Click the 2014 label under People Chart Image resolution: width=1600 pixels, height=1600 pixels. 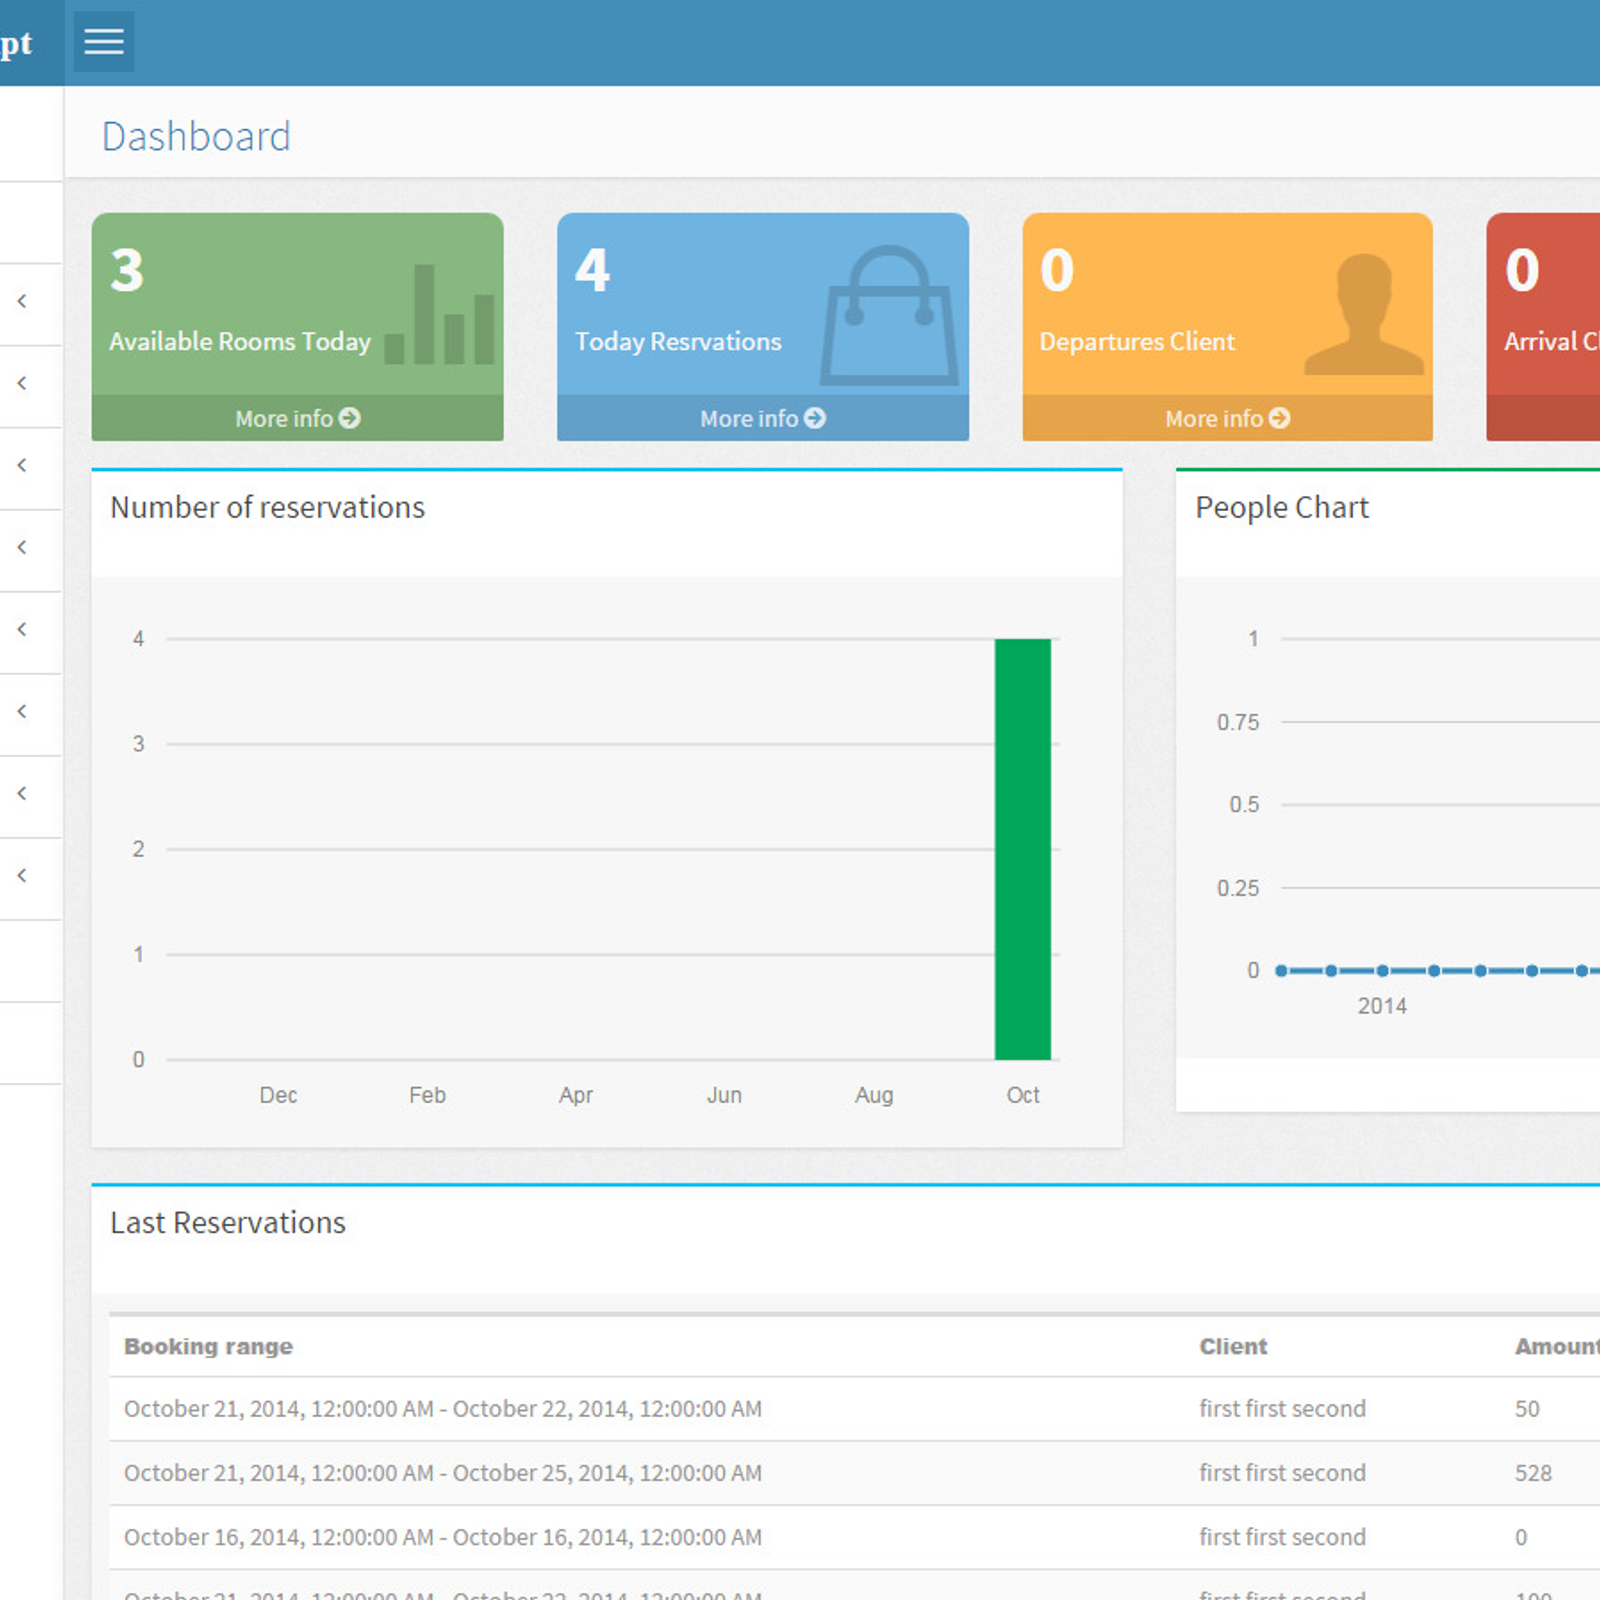click(1382, 1006)
